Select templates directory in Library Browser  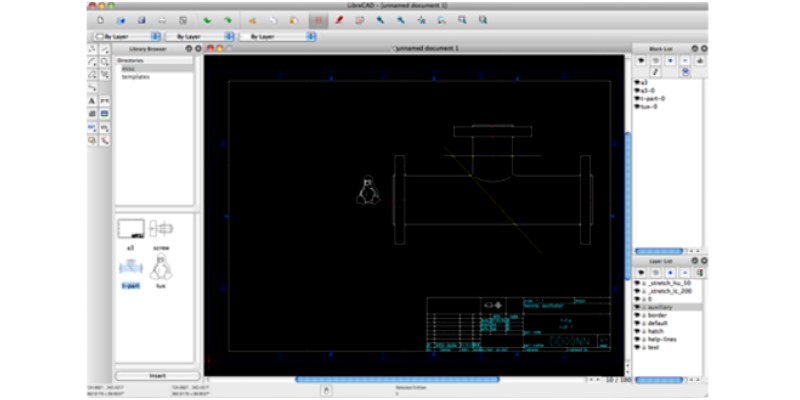click(155, 77)
